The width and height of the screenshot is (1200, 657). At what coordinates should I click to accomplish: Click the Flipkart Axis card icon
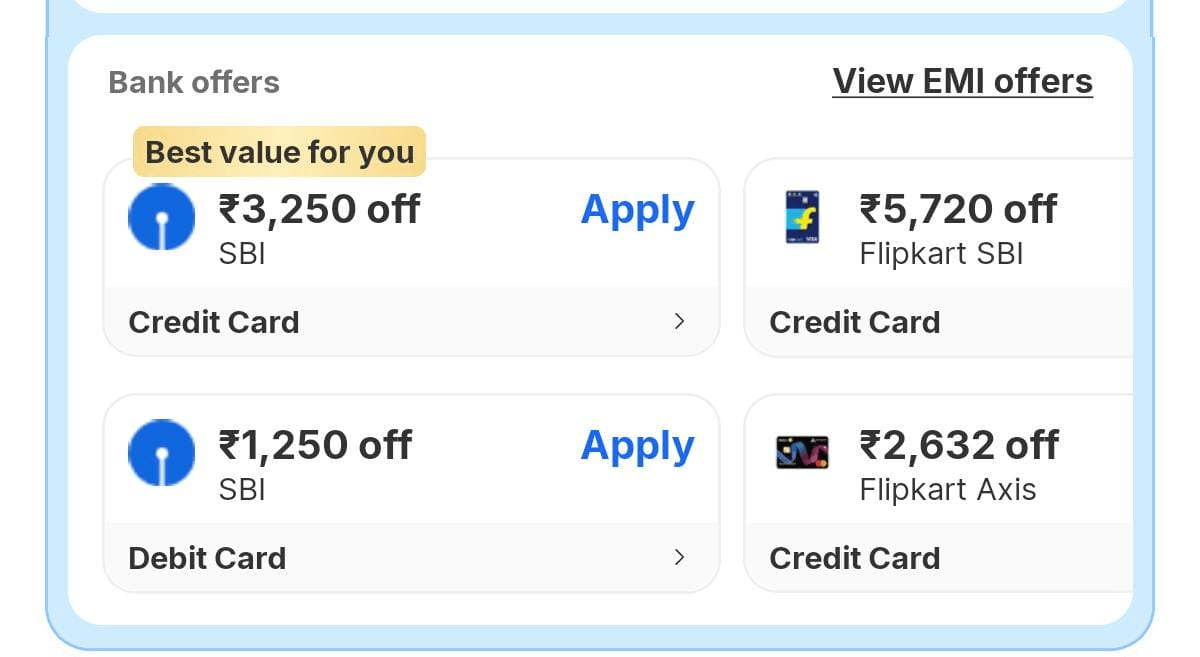pyautogui.click(x=803, y=452)
